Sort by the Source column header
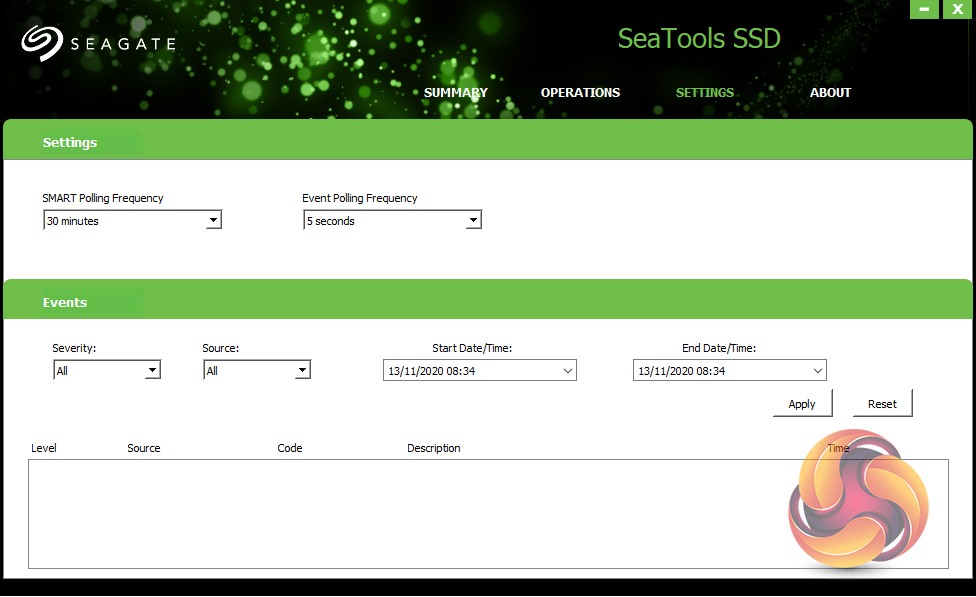 pos(144,448)
